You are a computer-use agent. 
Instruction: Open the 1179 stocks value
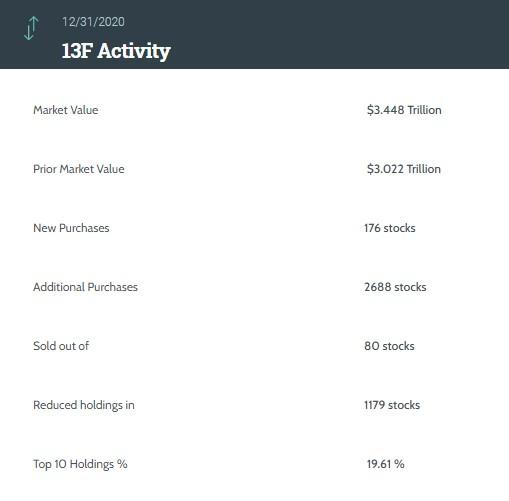click(392, 405)
